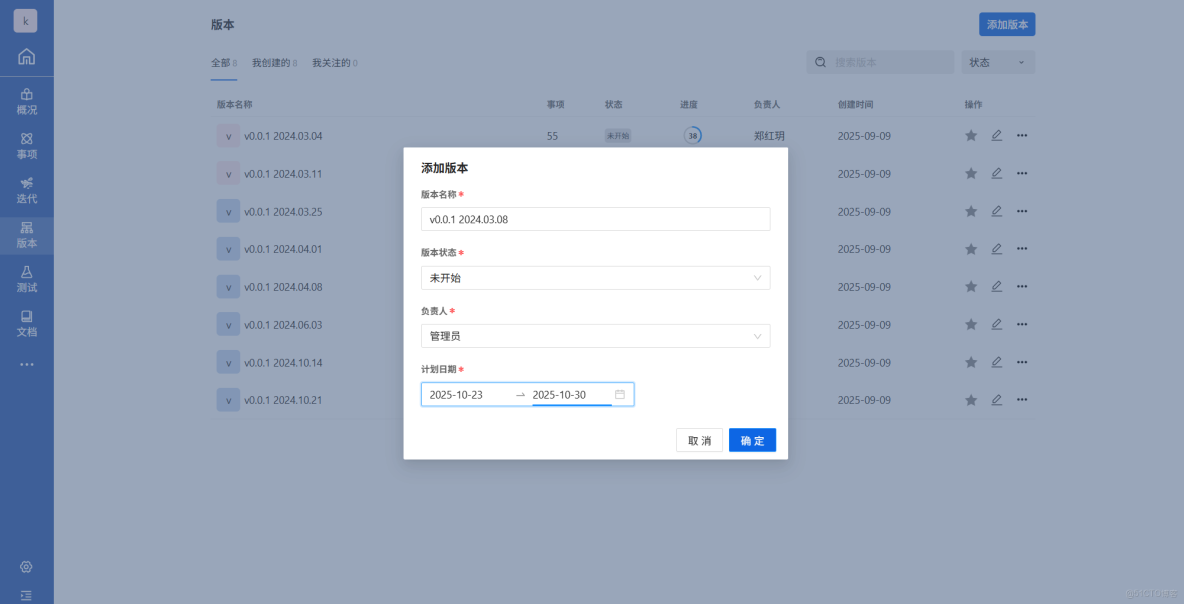Select the 事项 (Issues) sidebar icon

point(26,146)
